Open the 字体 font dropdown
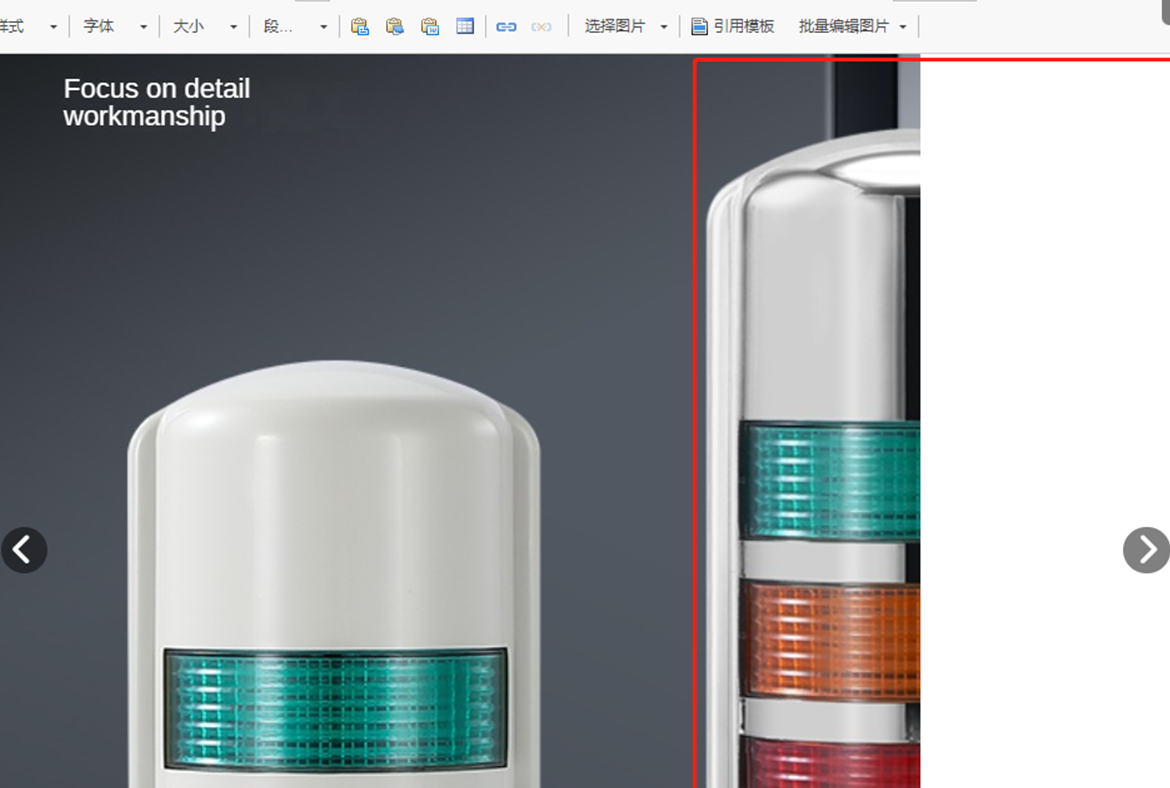Image resolution: width=1170 pixels, height=788 pixels. tap(115, 27)
